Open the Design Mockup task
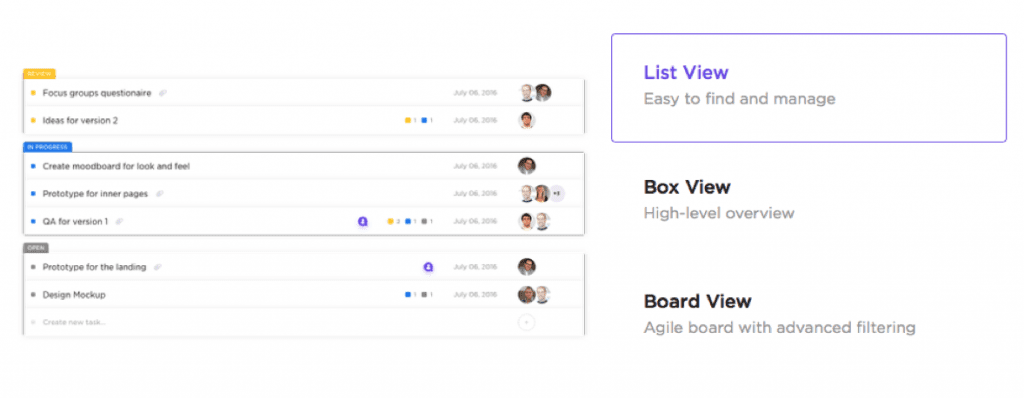 [x=74, y=295]
